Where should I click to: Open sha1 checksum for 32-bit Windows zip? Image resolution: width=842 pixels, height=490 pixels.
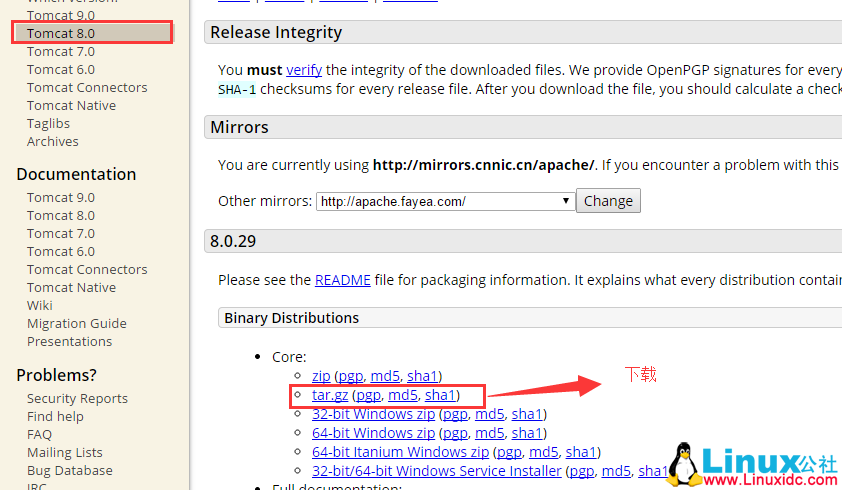click(527, 414)
